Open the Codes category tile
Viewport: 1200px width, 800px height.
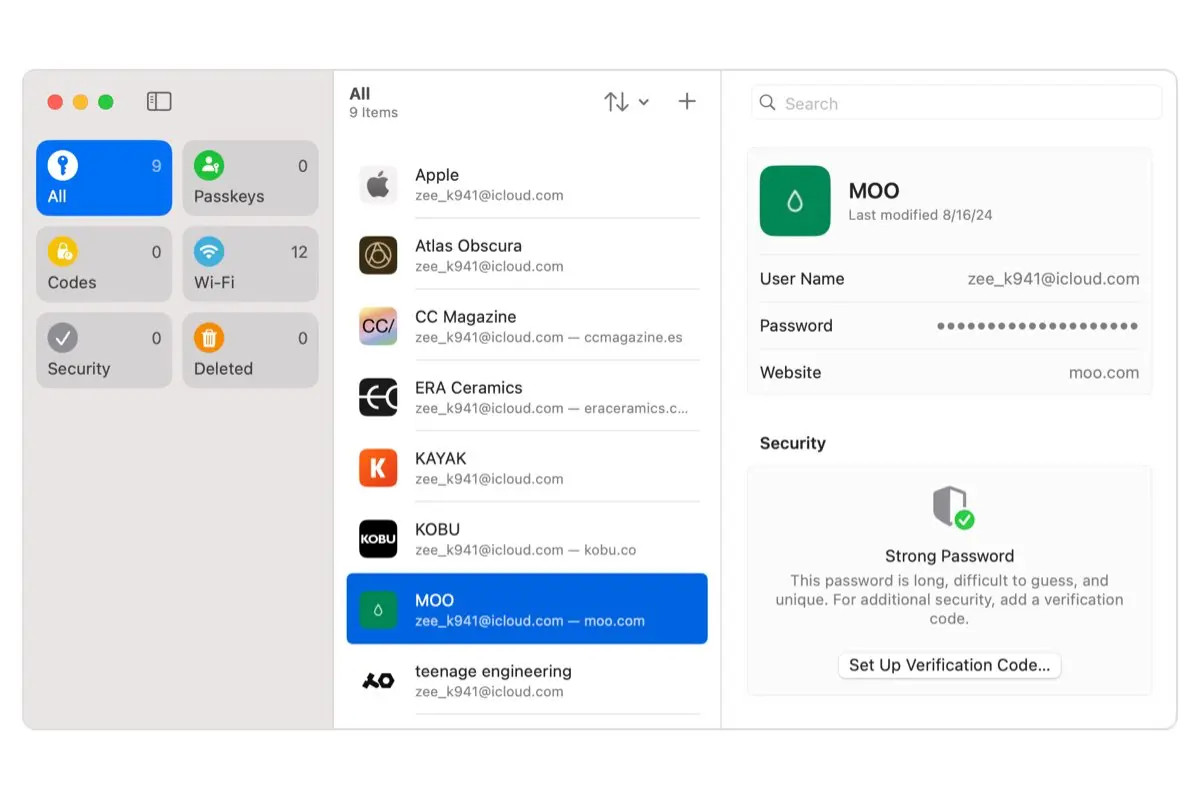pyautogui.click(x=104, y=265)
